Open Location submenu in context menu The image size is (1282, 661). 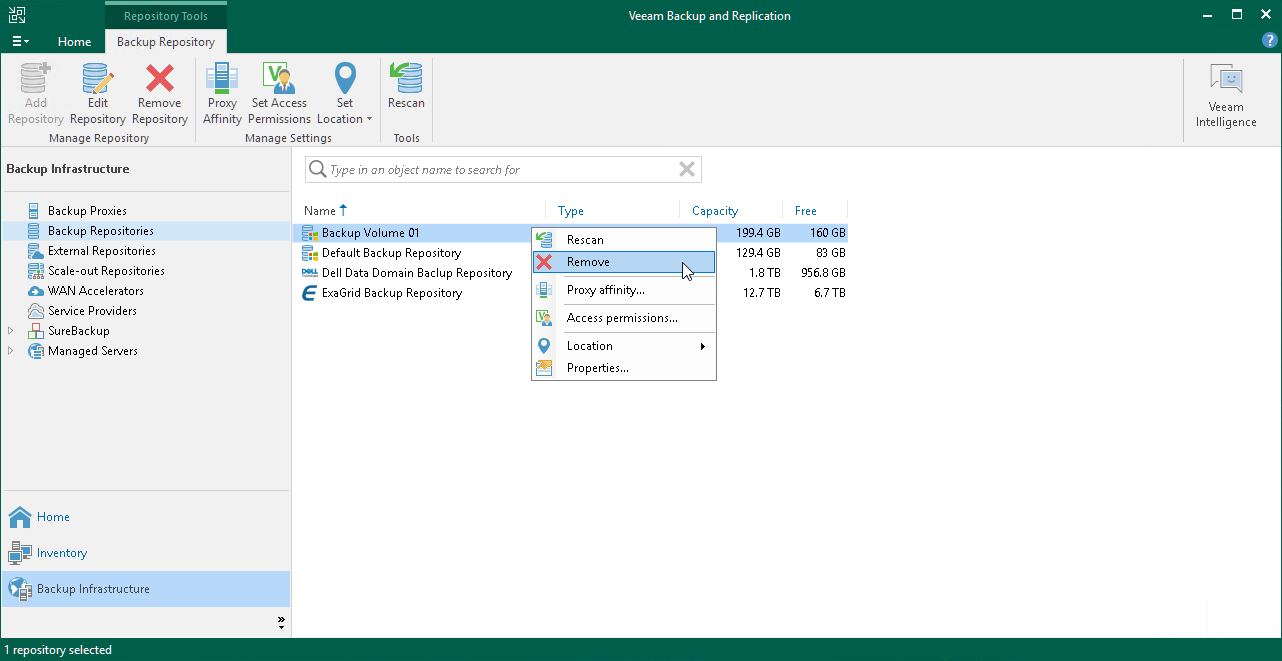tap(590, 346)
